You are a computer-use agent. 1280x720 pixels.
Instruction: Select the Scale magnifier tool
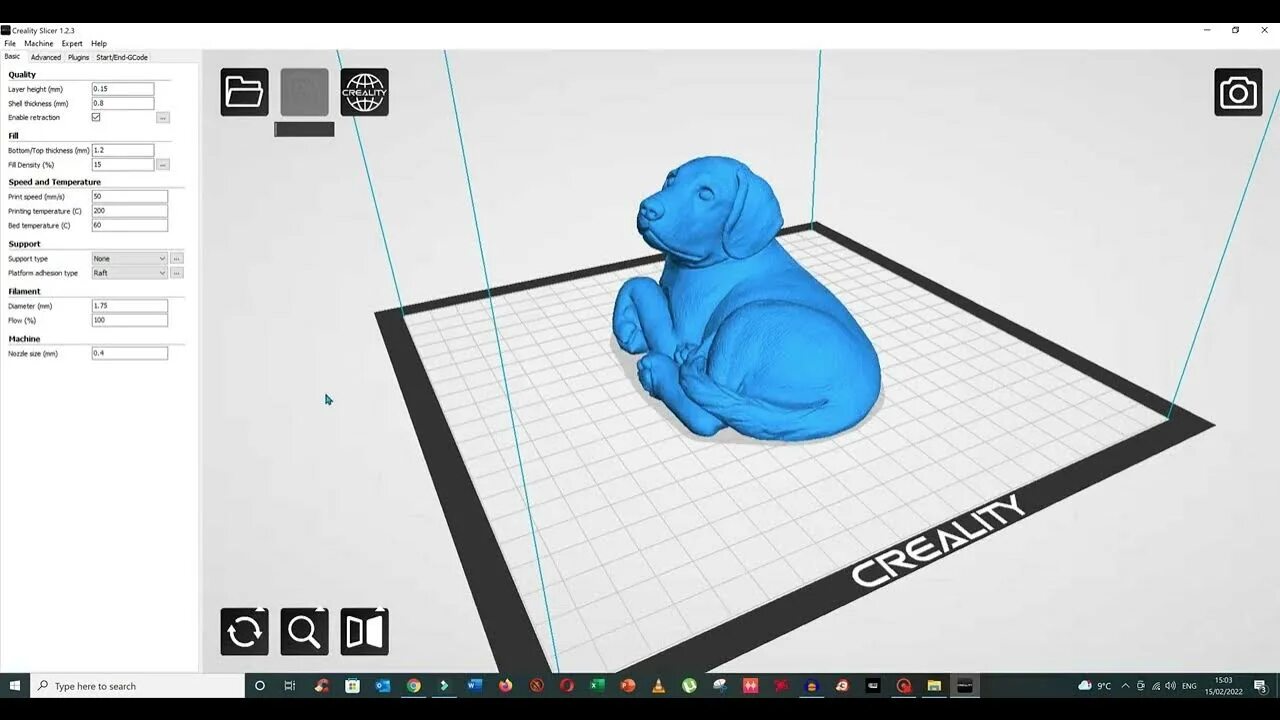[304, 632]
